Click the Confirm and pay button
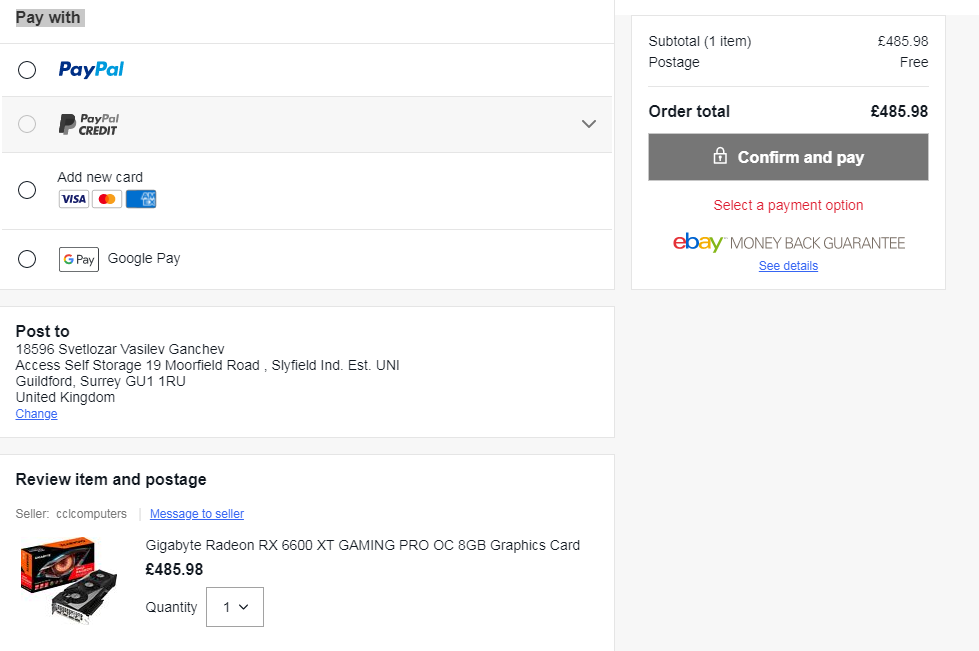Viewport: 979px width, 651px height. point(788,157)
